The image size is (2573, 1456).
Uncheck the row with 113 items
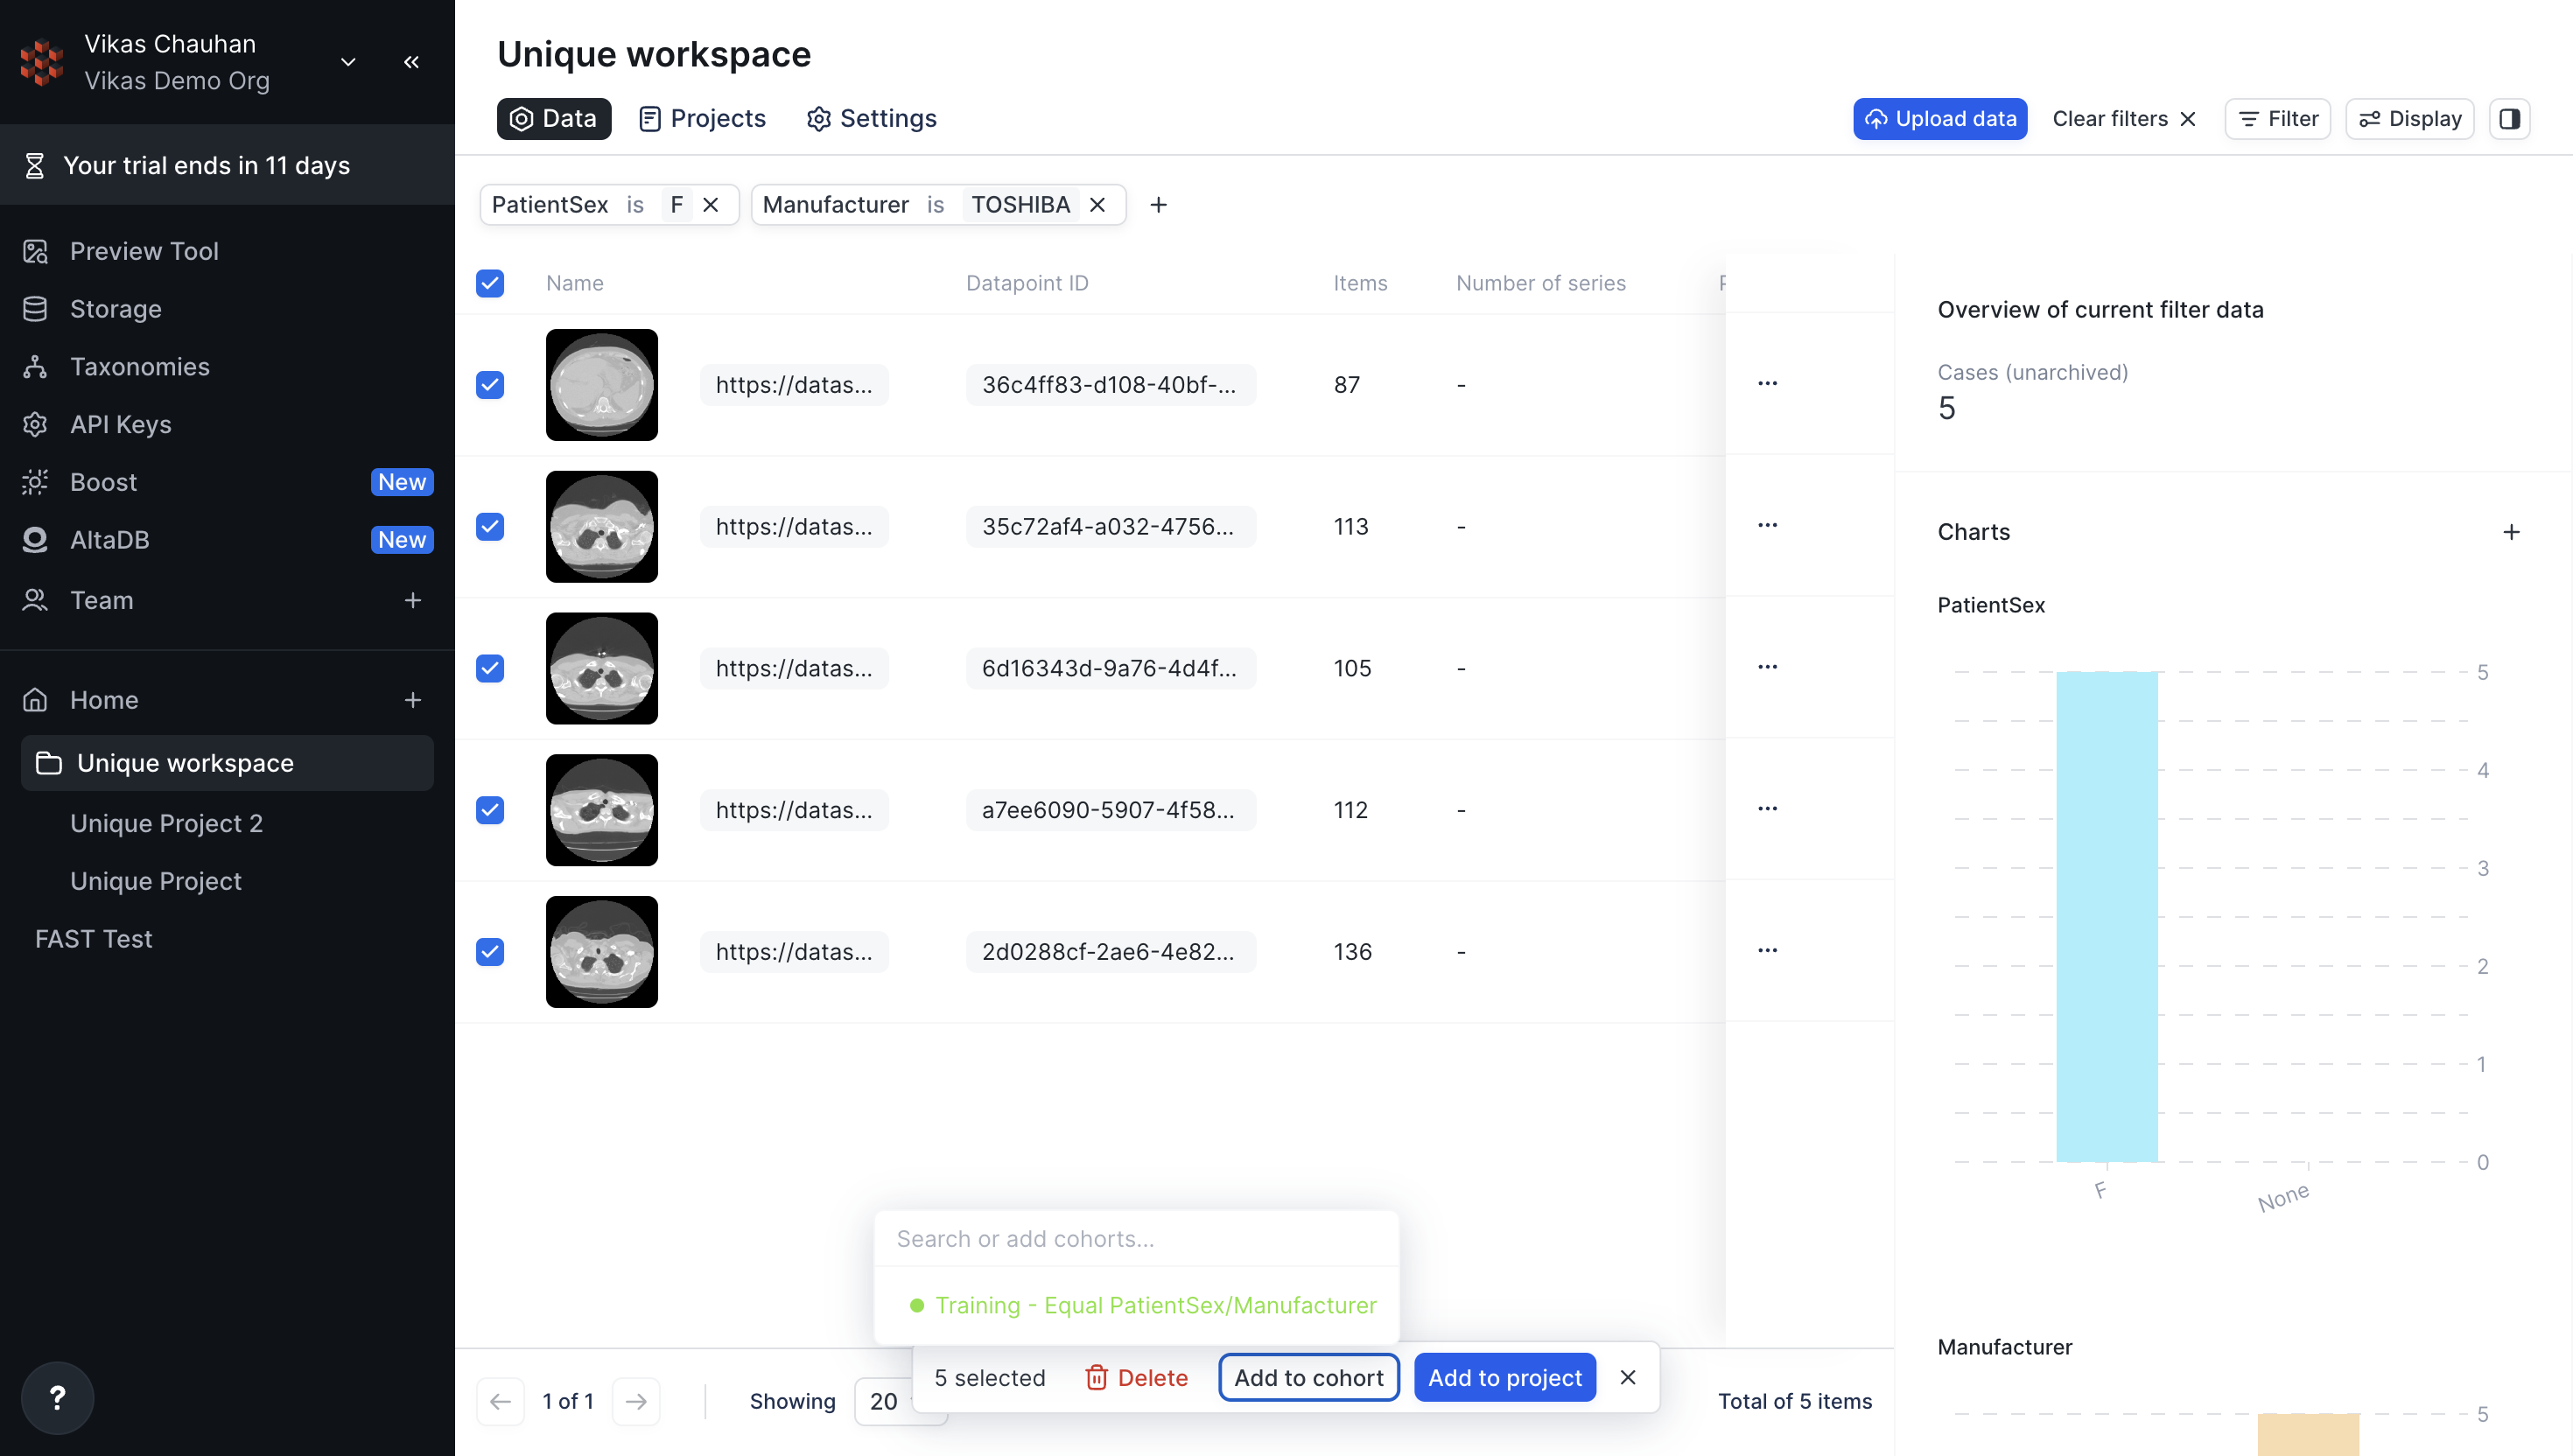[490, 527]
